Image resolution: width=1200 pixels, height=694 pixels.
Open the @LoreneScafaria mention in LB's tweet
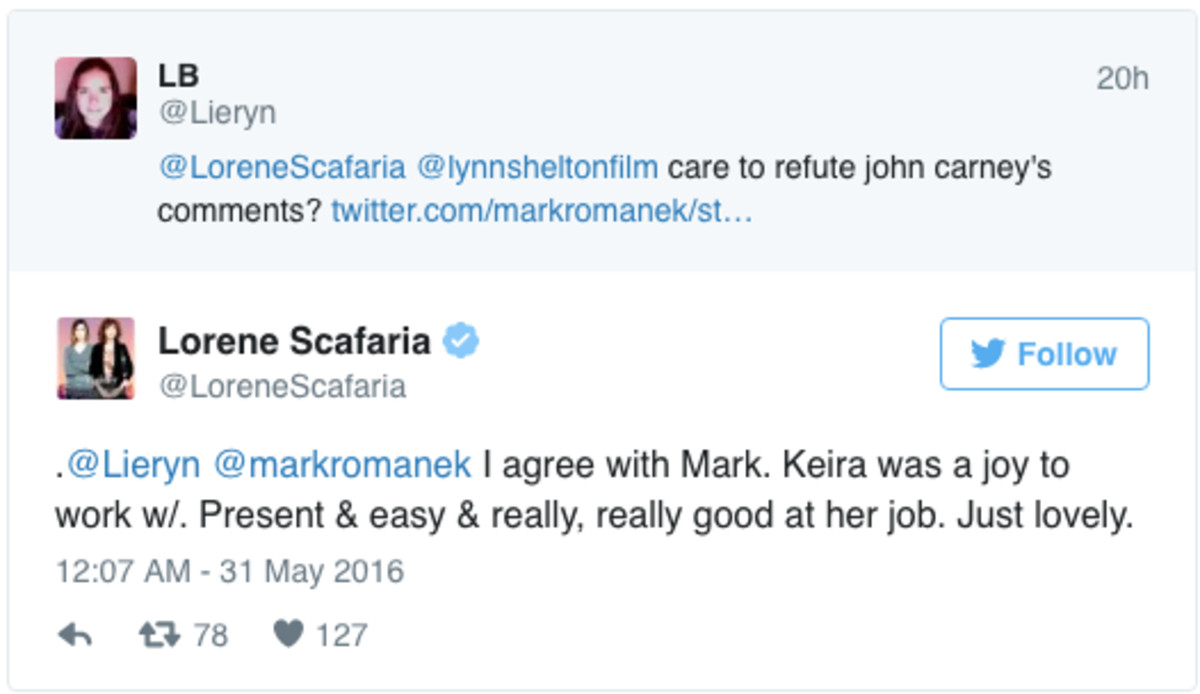tap(282, 168)
